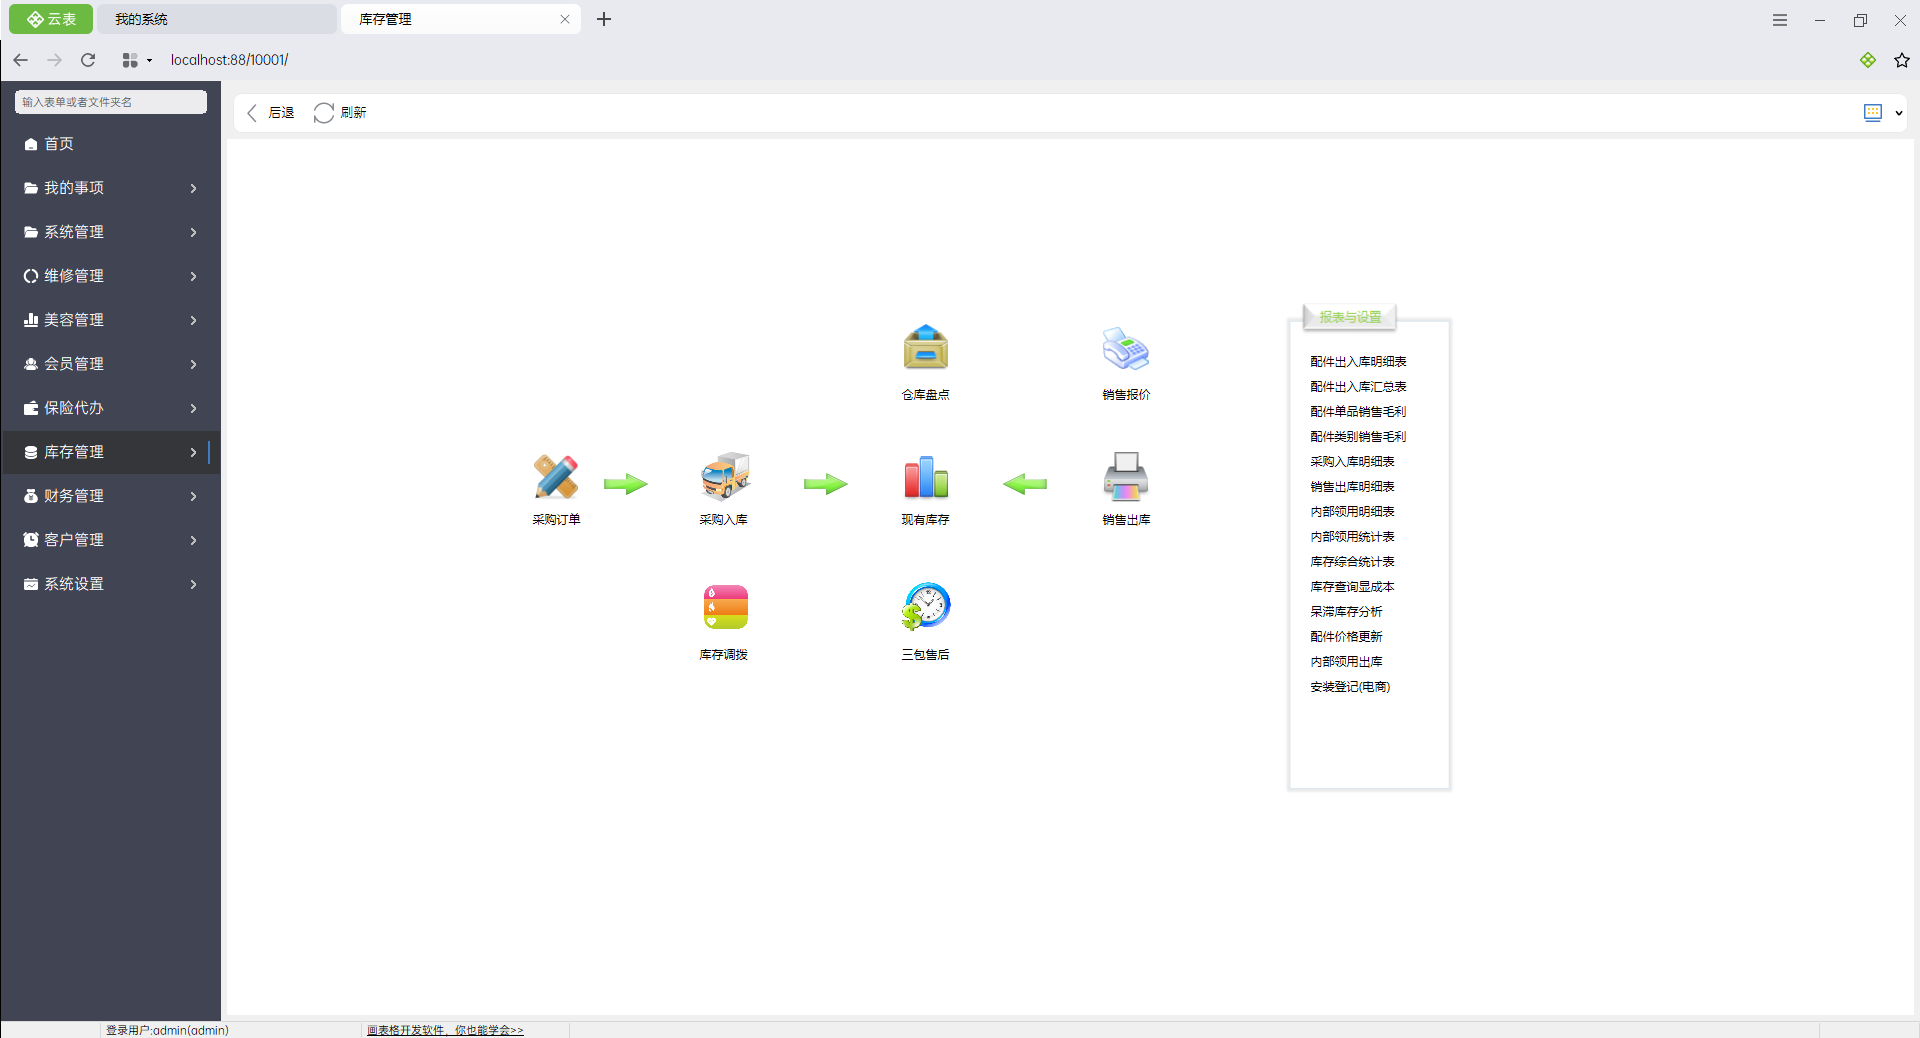Open the 现有库存 bar chart icon
Screen dimensions: 1920x1038
tap(925, 477)
